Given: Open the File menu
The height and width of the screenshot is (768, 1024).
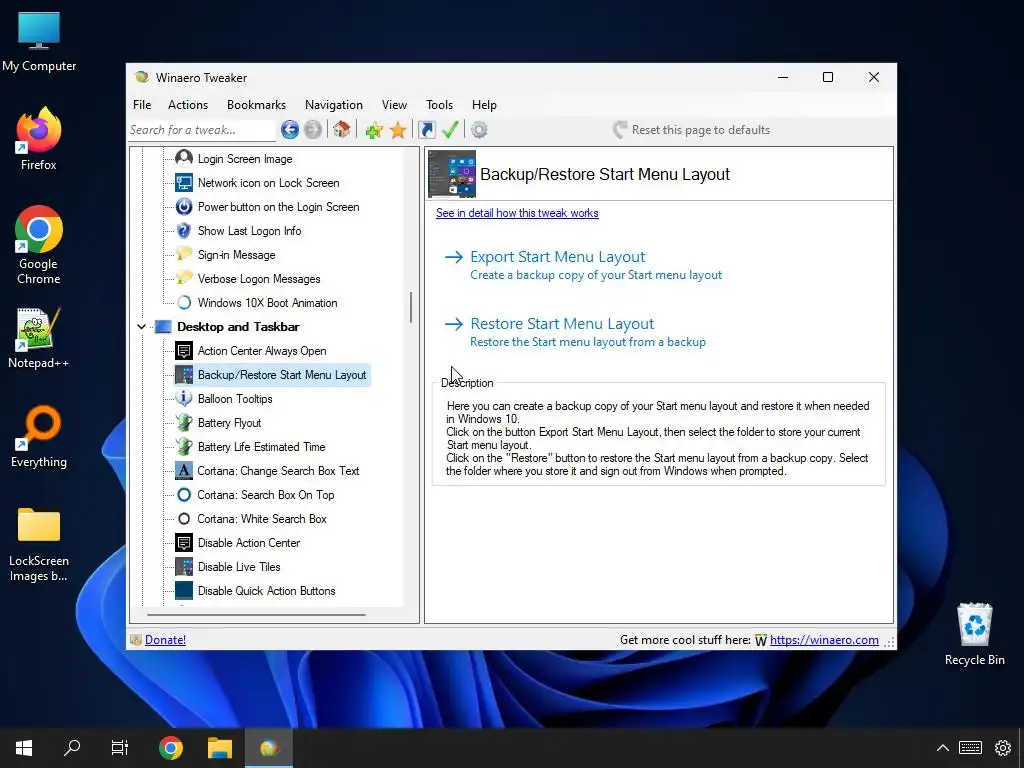Looking at the screenshot, I should click(142, 104).
